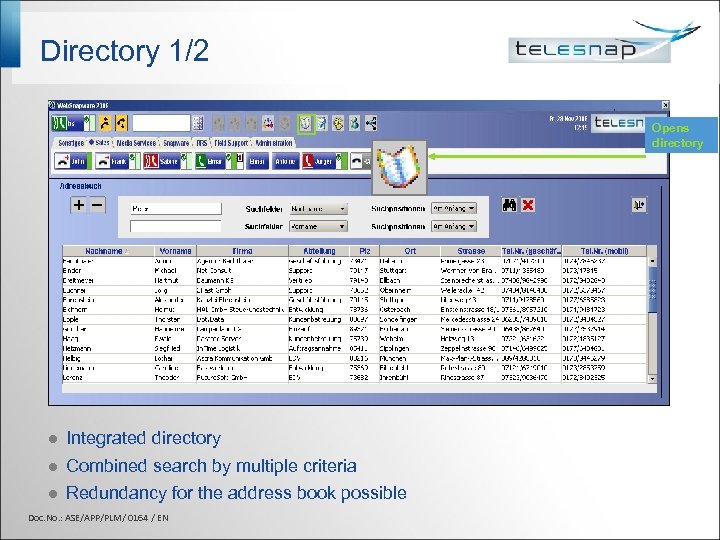Click the greyed-out toolbar icon left of directory book
The width and height of the screenshot is (720, 540).
tap(285, 123)
